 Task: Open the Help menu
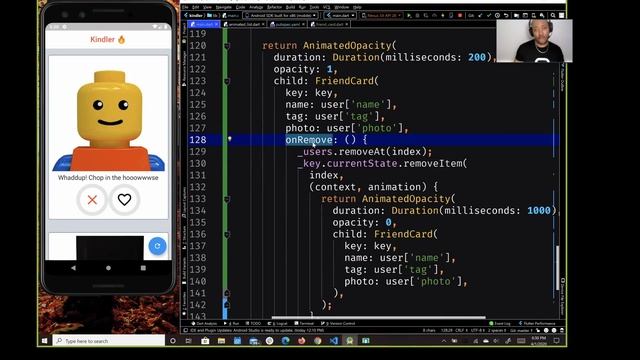[x=357, y=7]
